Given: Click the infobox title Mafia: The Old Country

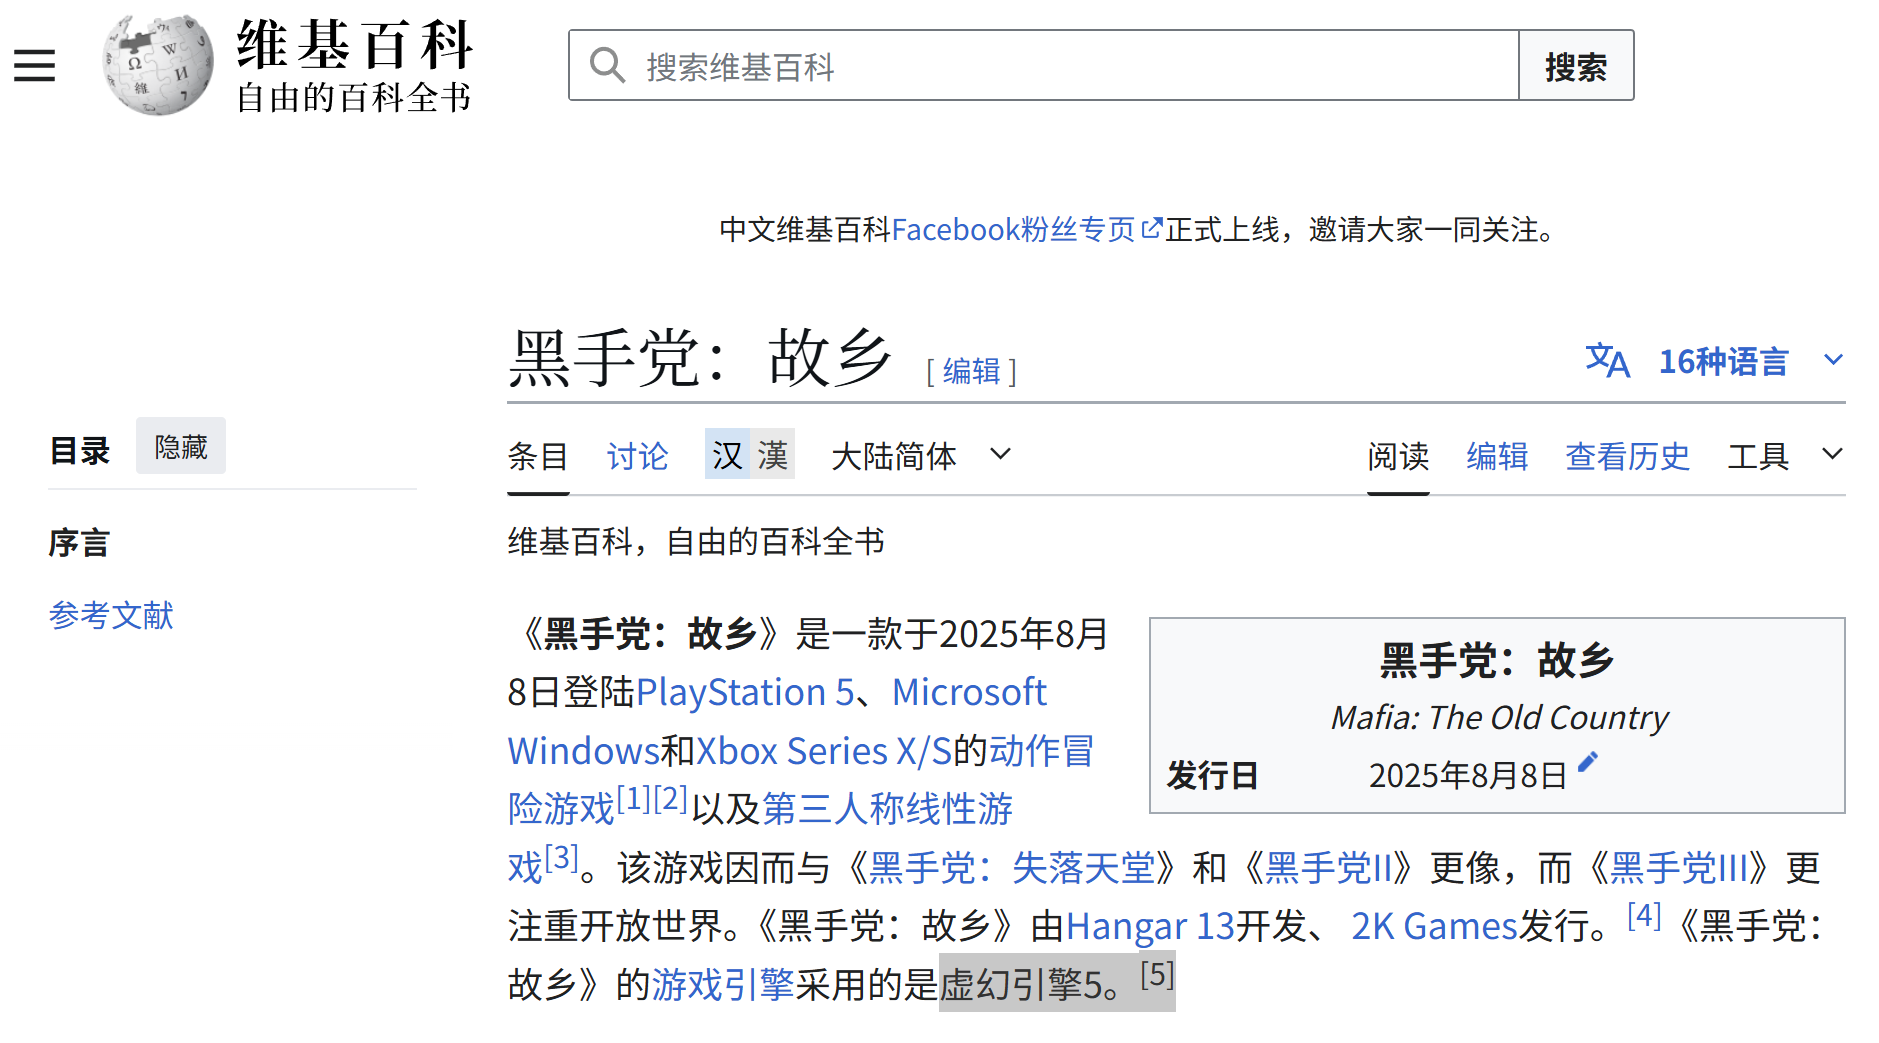Looking at the screenshot, I should [1499, 717].
